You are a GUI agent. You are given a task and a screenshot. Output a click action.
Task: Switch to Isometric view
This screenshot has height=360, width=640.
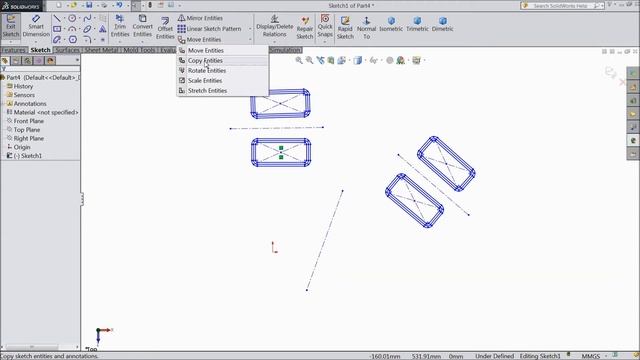pyautogui.click(x=391, y=24)
